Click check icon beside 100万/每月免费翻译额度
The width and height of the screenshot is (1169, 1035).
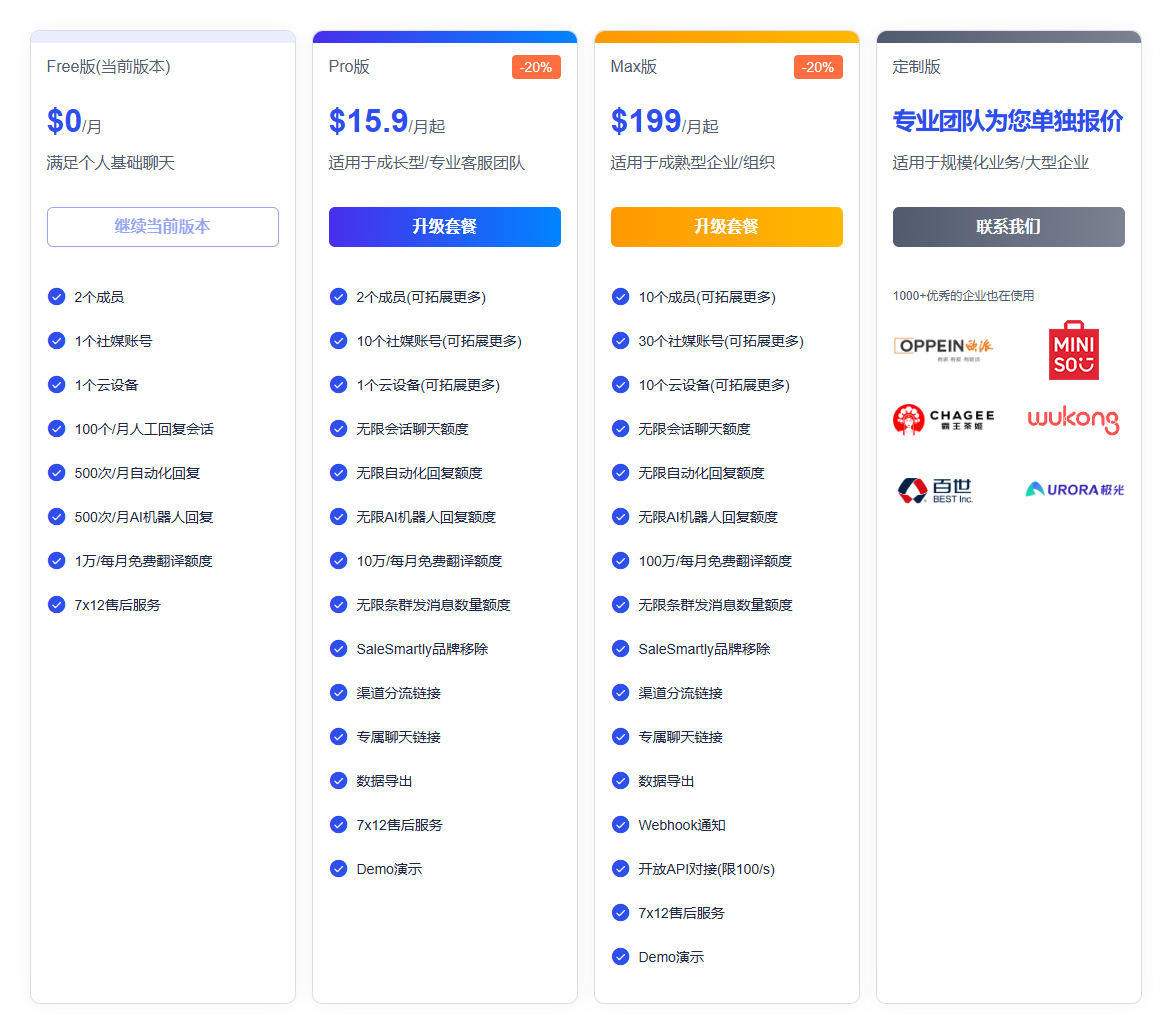[x=620, y=561]
